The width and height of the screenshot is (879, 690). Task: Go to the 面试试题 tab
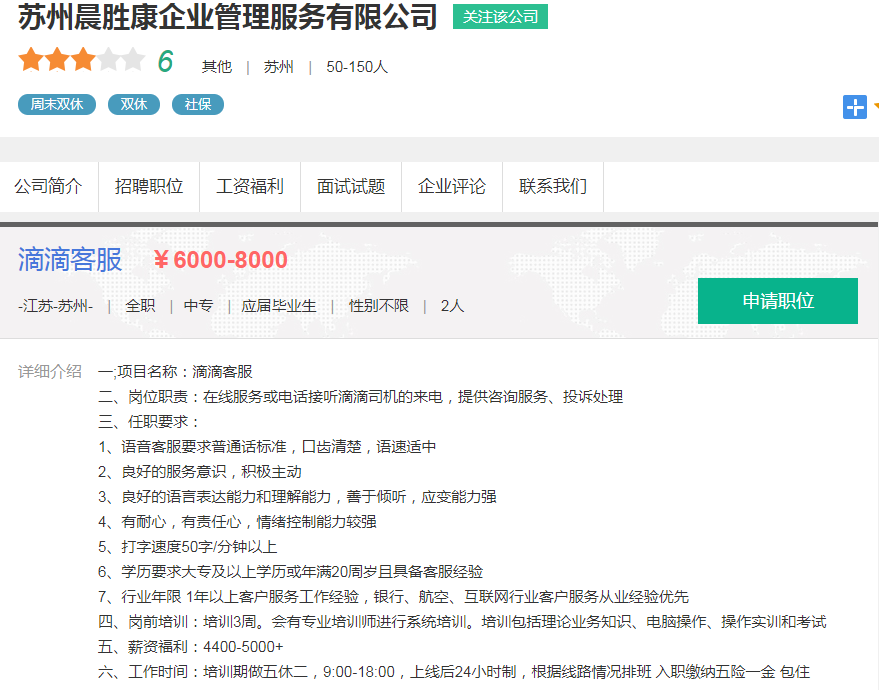click(x=351, y=187)
